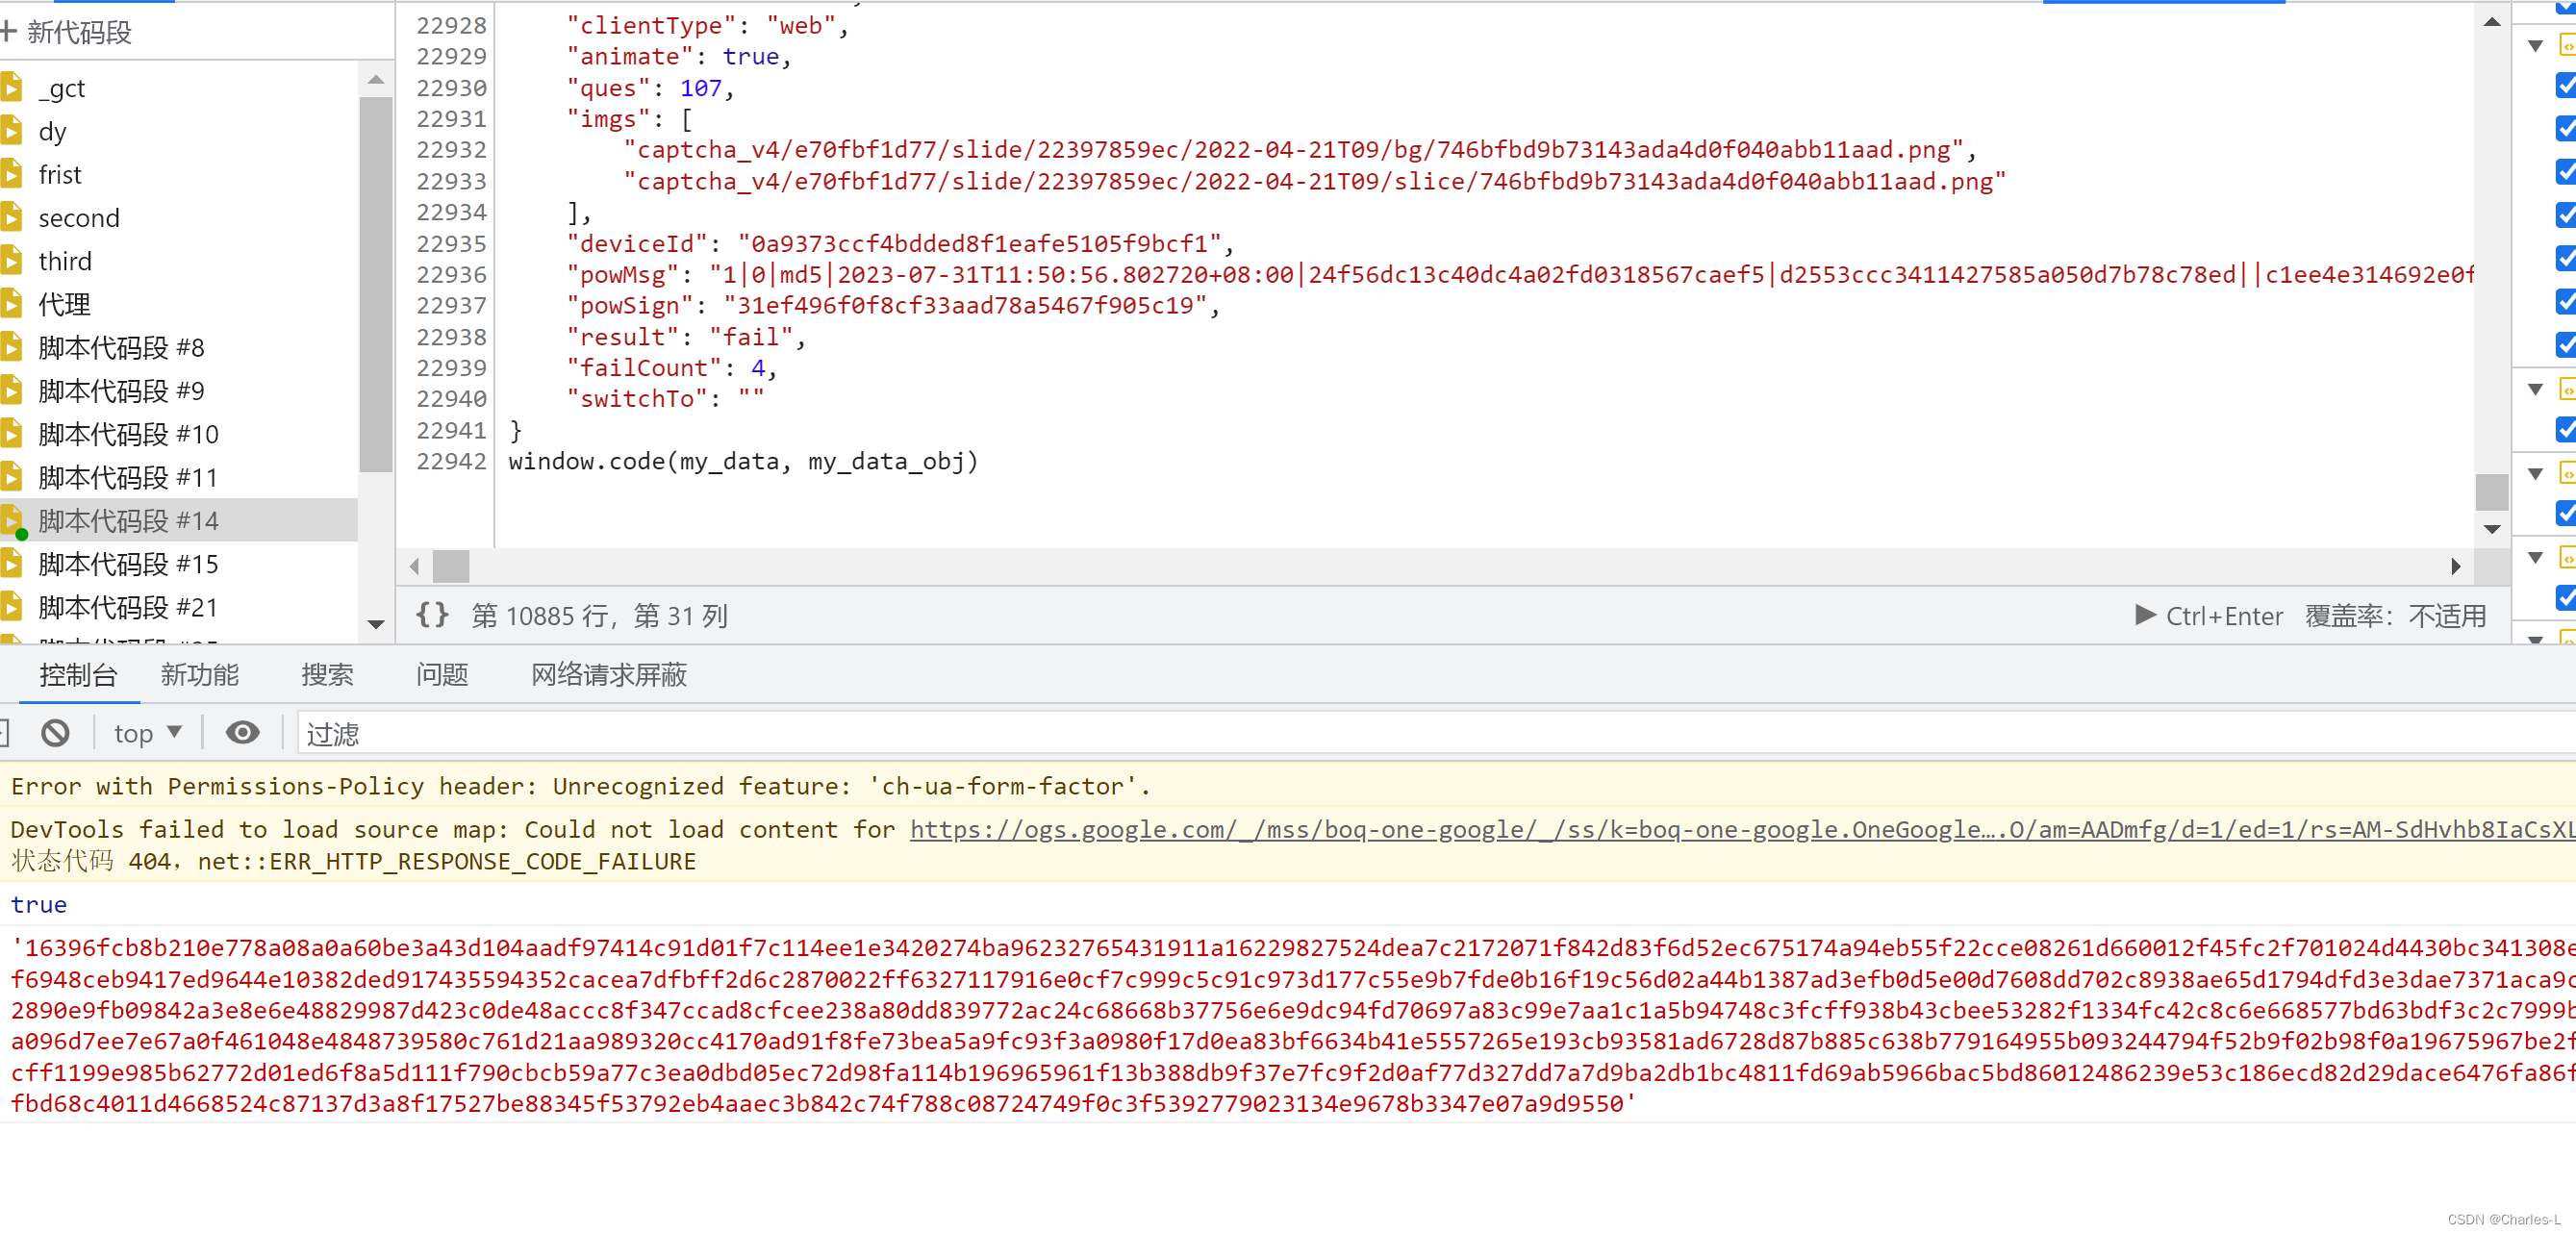Add a new snippet with 新代码段 plus icon

pos(9,32)
